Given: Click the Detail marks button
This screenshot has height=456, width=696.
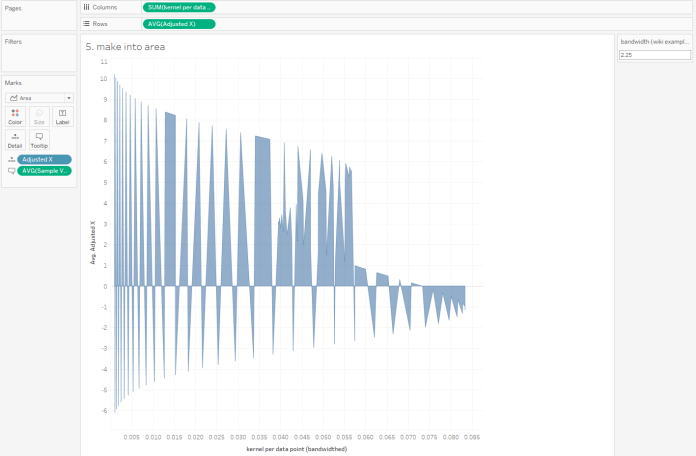Looking at the screenshot, I should [15, 139].
